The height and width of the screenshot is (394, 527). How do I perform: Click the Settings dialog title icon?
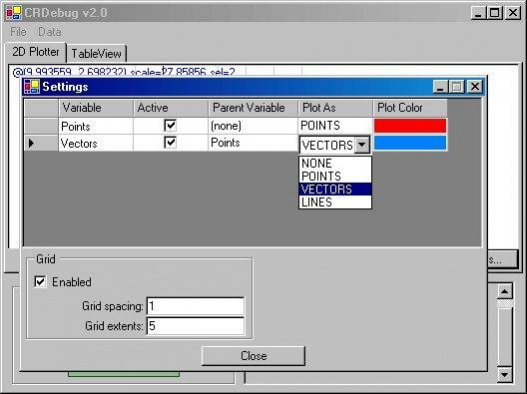(x=32, y=87)
